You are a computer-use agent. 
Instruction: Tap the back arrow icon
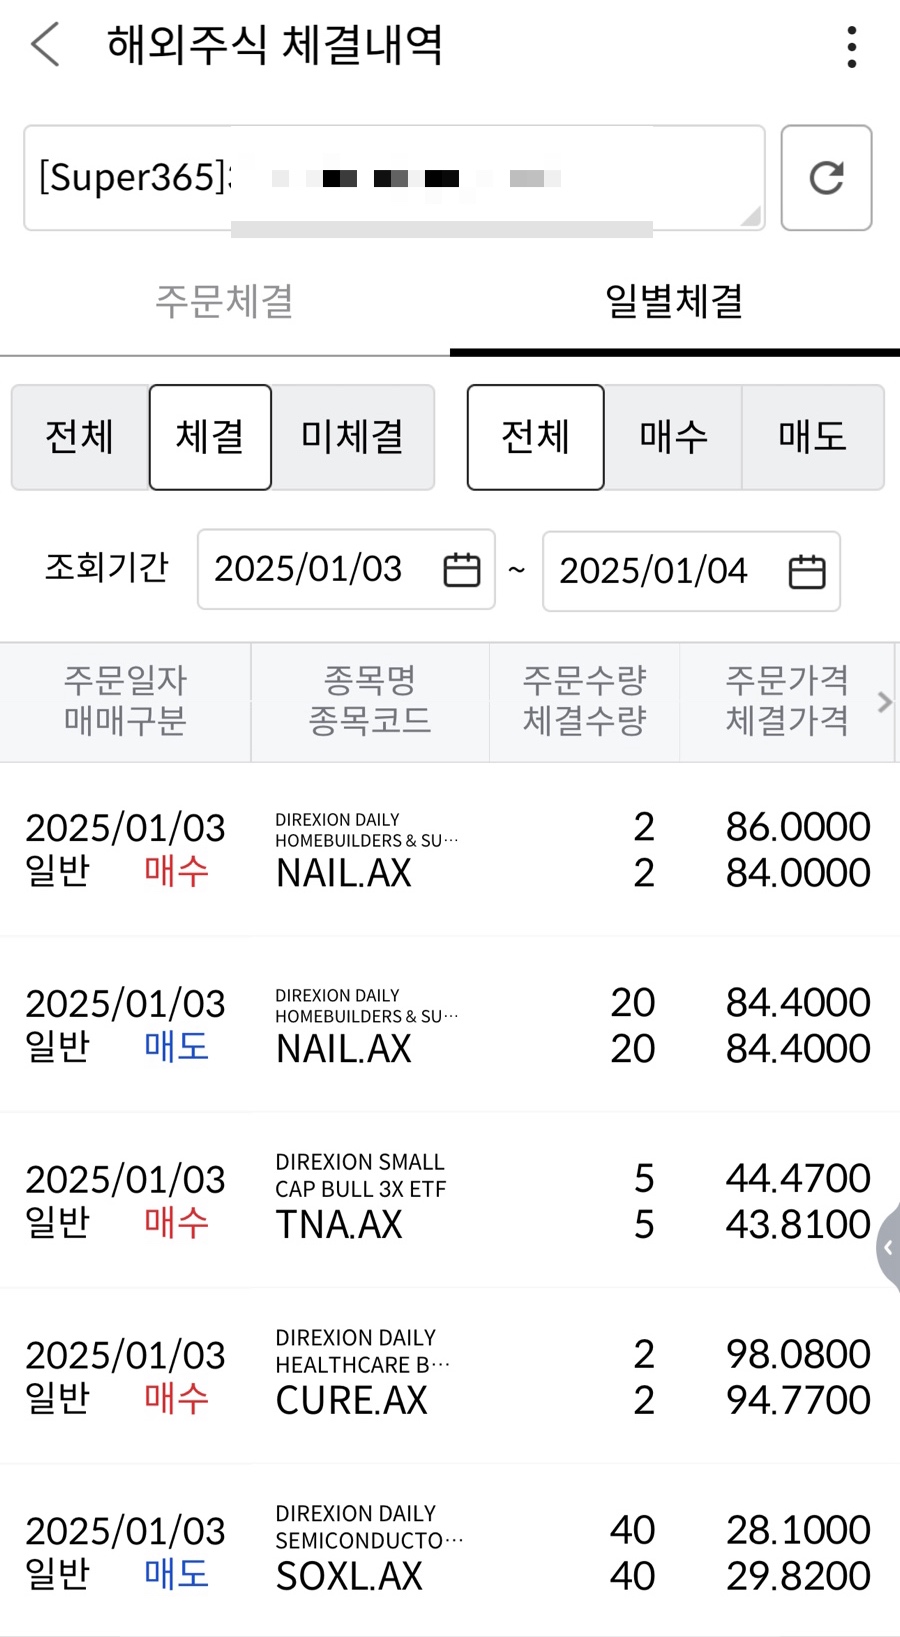(45, 45)
